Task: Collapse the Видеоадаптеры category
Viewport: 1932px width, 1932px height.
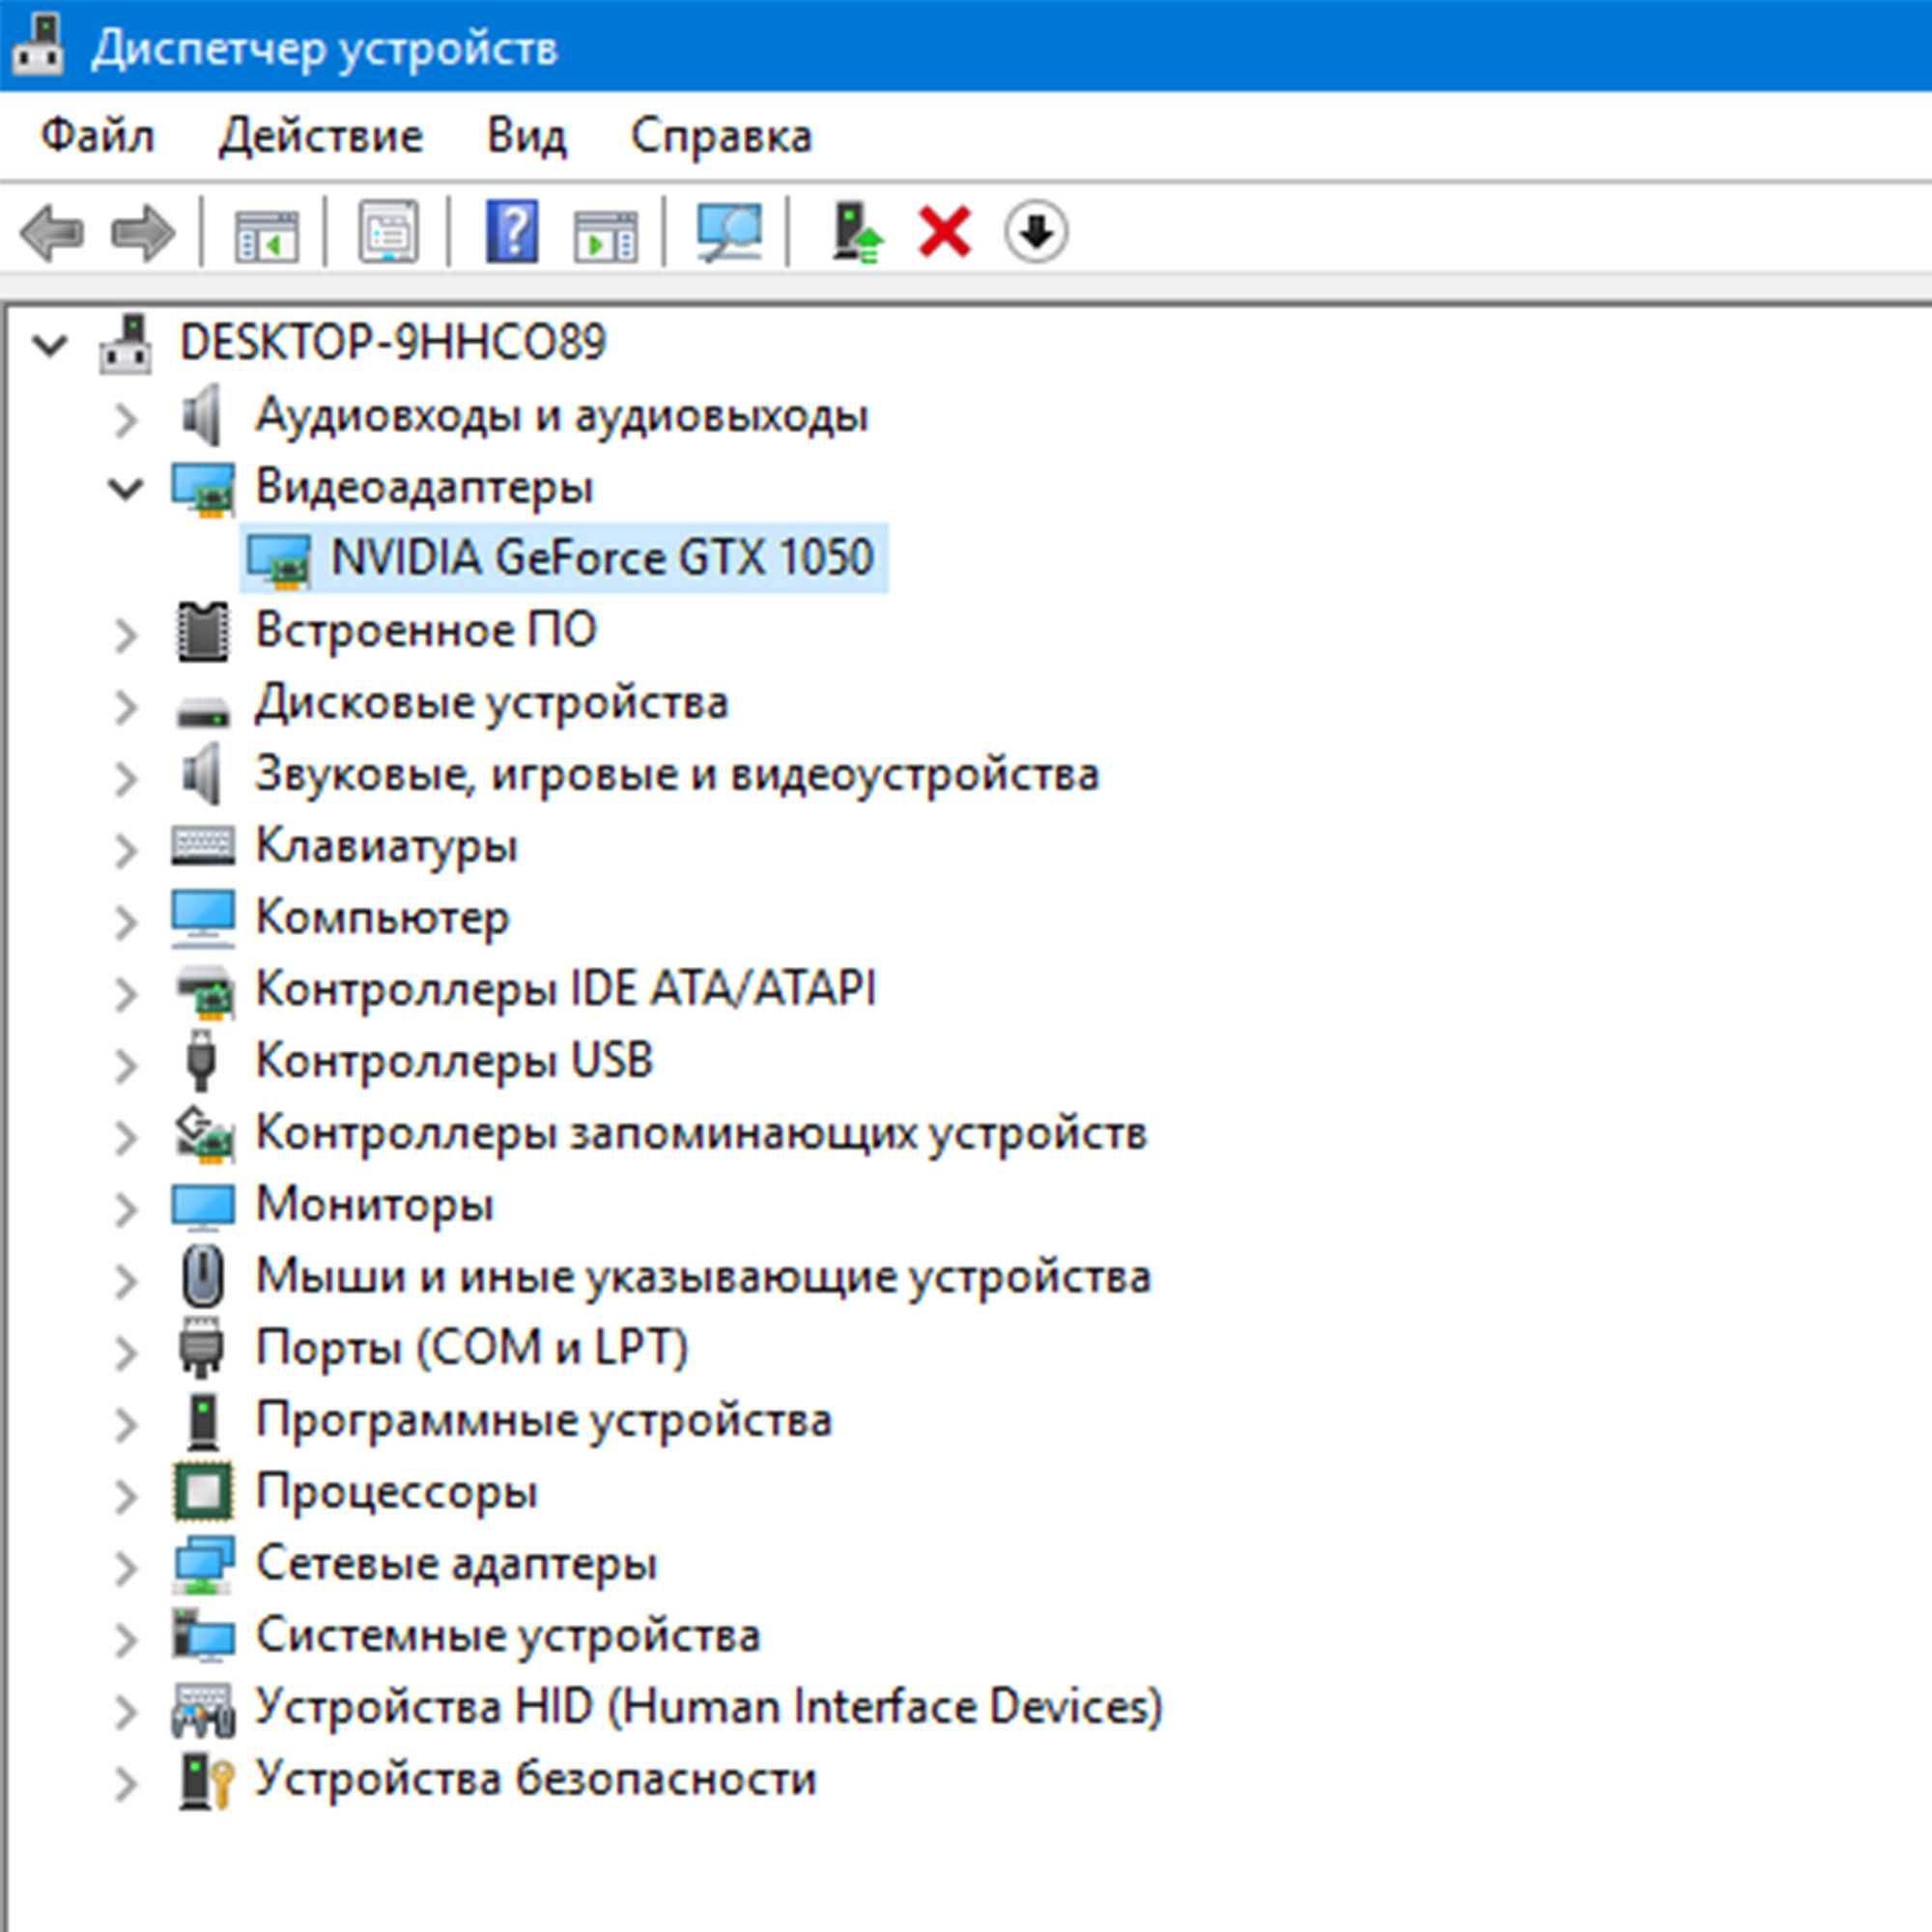Action: 126,488
